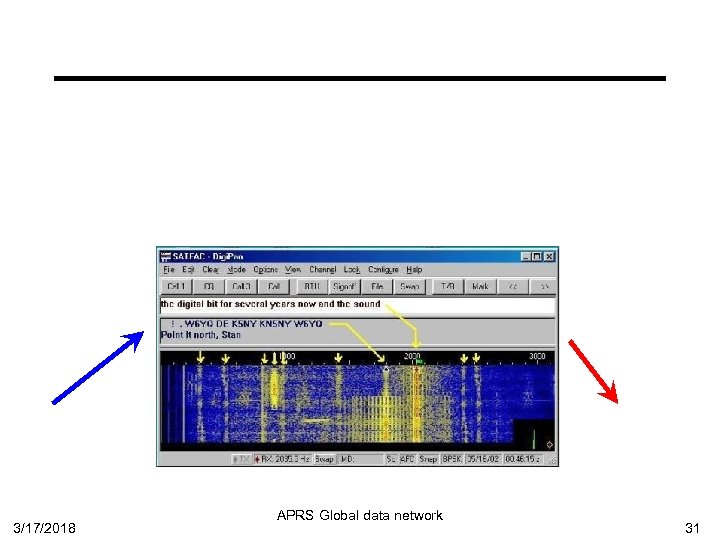Toggle Snap in the status bar
720x540 pixels.
[428, 459]
